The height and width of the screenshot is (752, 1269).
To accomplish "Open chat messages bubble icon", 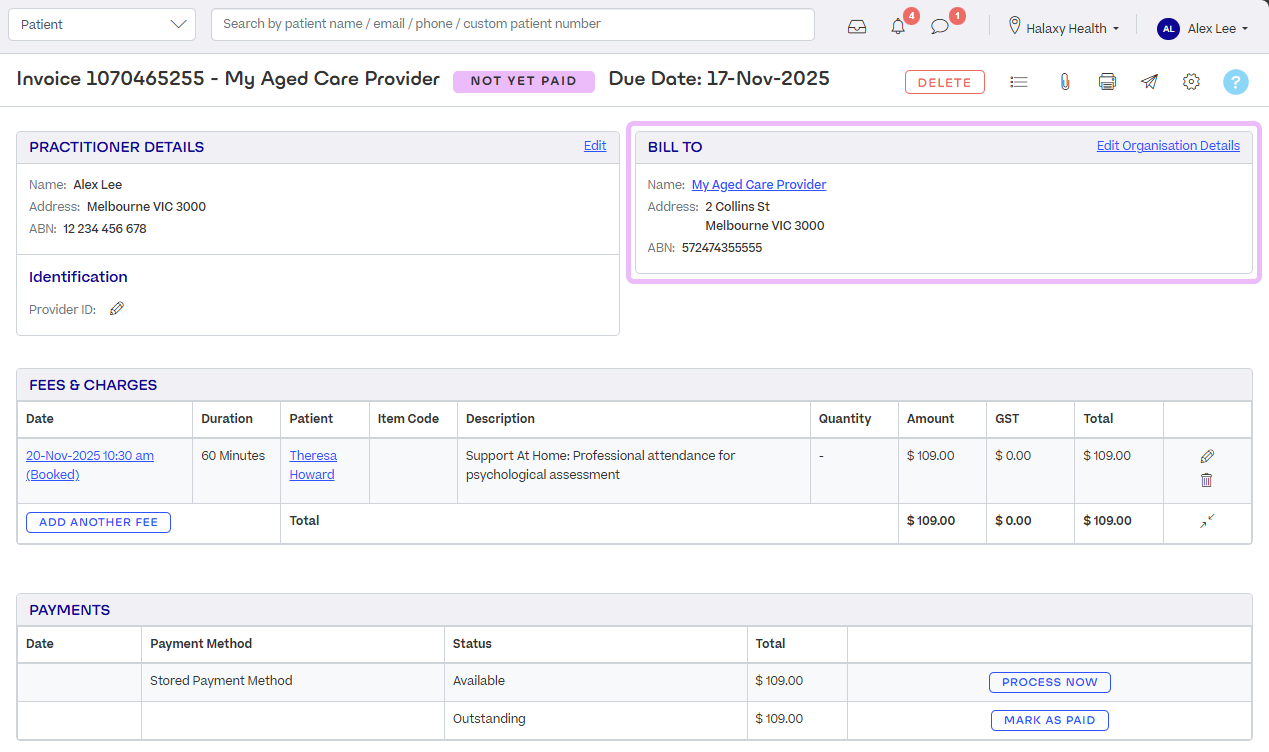I will pyautogui.click(x=940, y=27).
